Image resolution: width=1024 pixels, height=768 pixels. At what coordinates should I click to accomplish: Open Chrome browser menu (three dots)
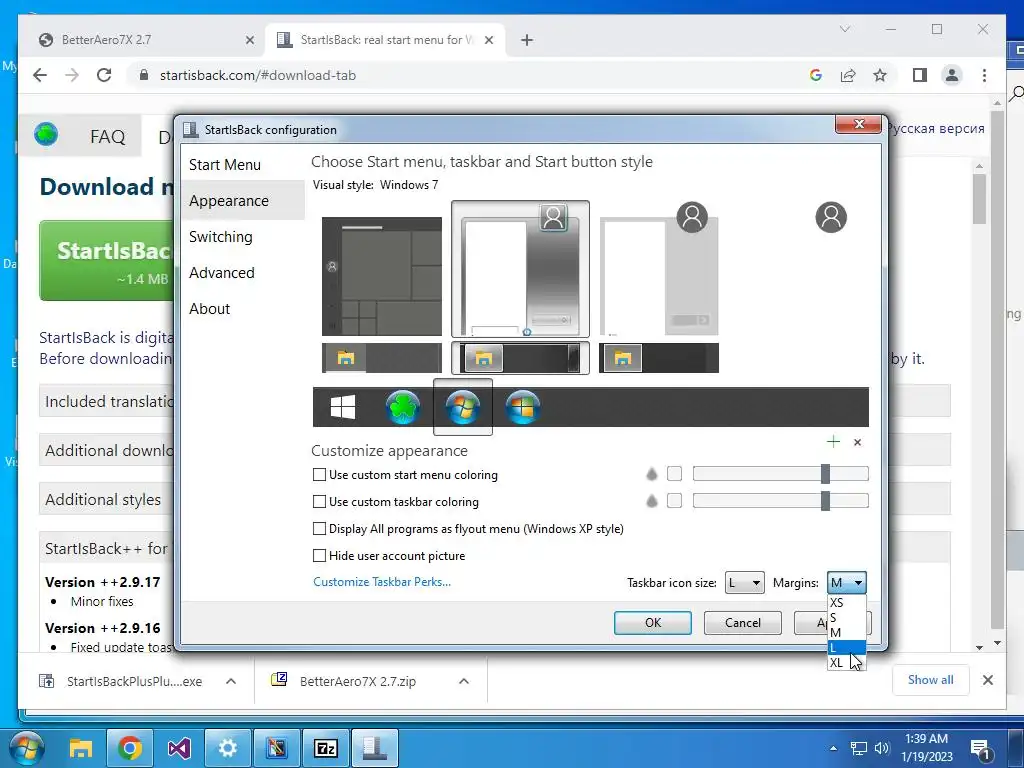coord(984,75)
